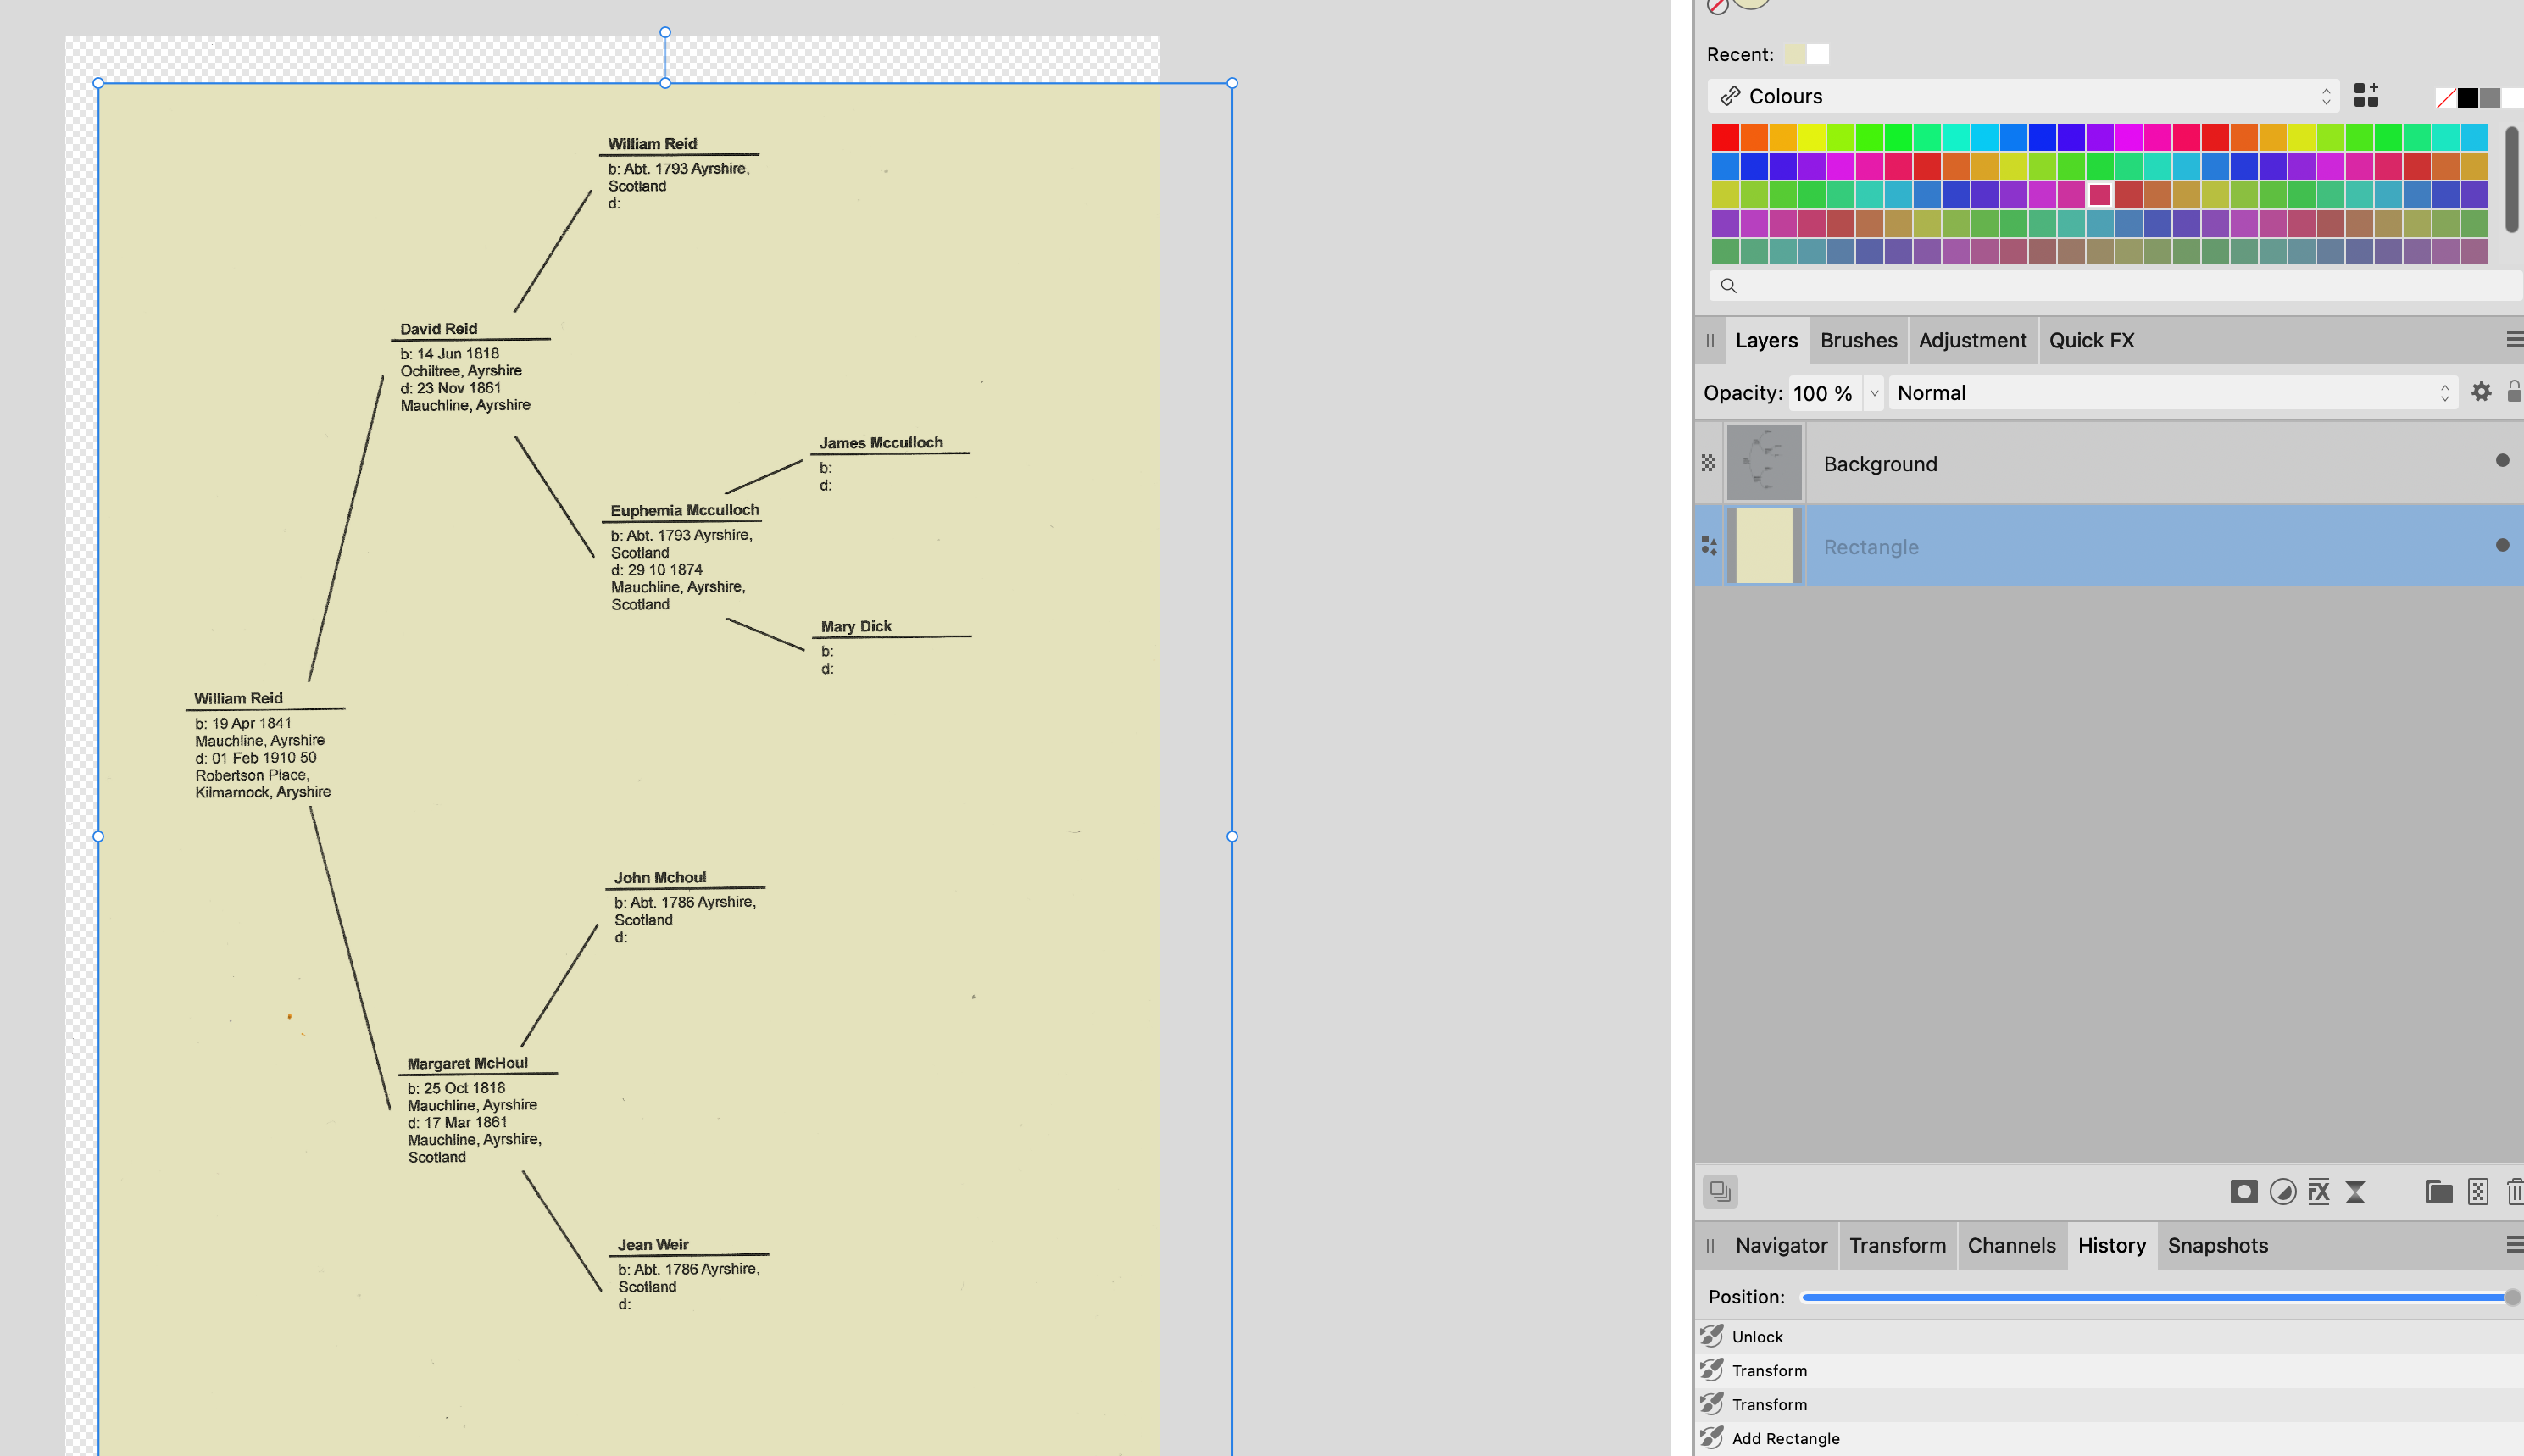Pick the black swatch beside the palette menu
The image size is (2524, 1456).
coord(2467,98)
